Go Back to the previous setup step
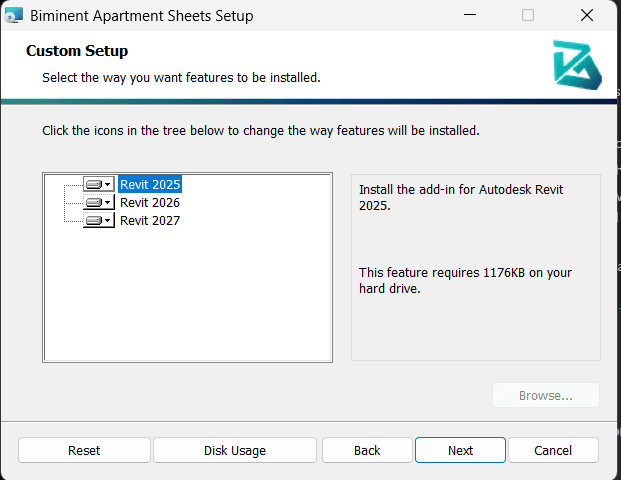The height and width of the screenshot is (480, 621). tap(367, 450)
